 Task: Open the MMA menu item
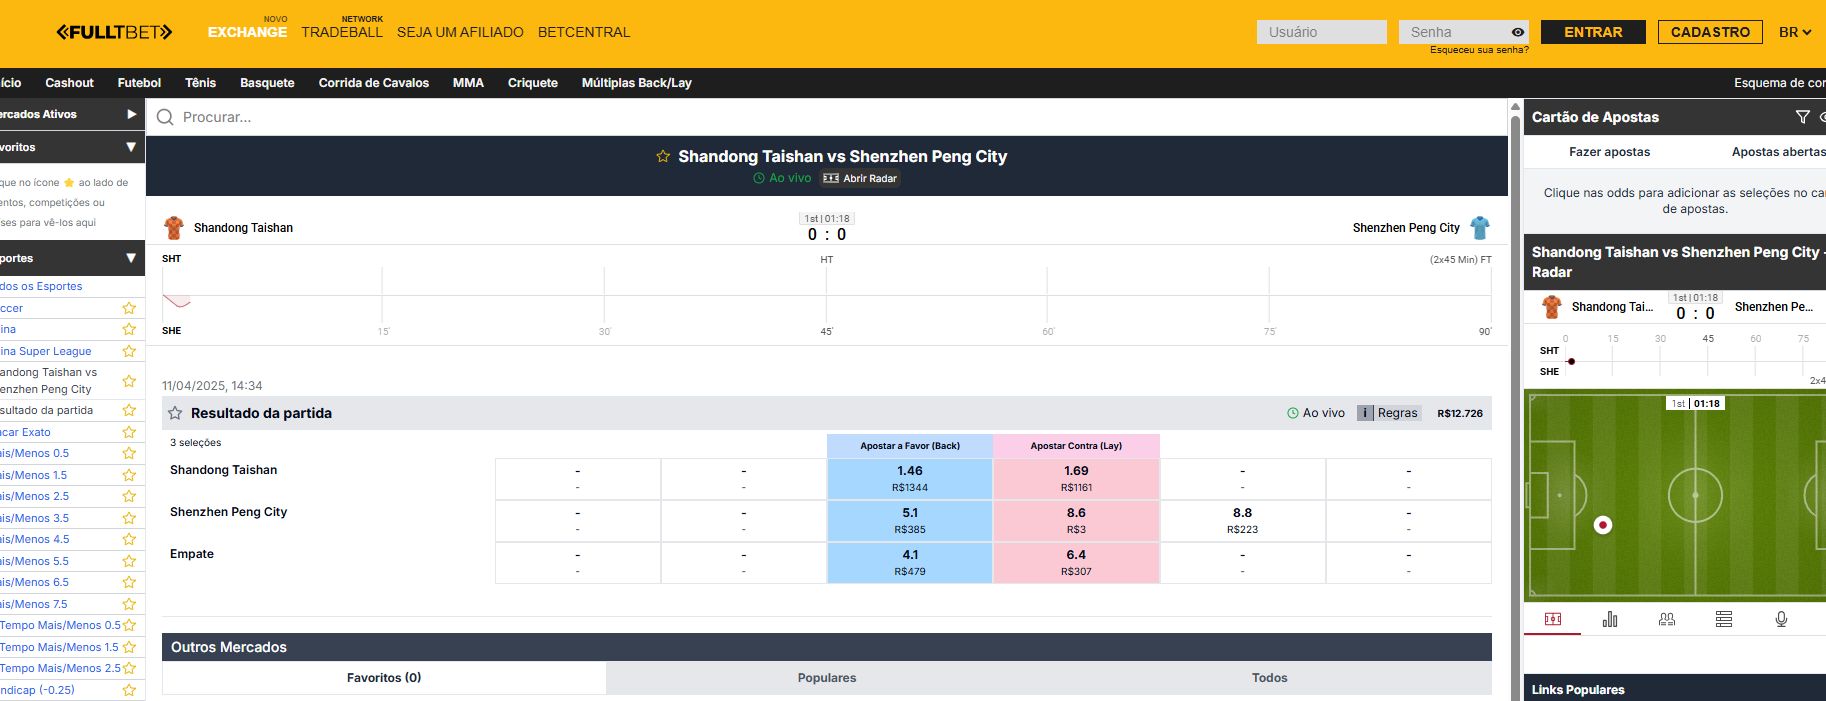pyautogui.click(x=468, y=83)
